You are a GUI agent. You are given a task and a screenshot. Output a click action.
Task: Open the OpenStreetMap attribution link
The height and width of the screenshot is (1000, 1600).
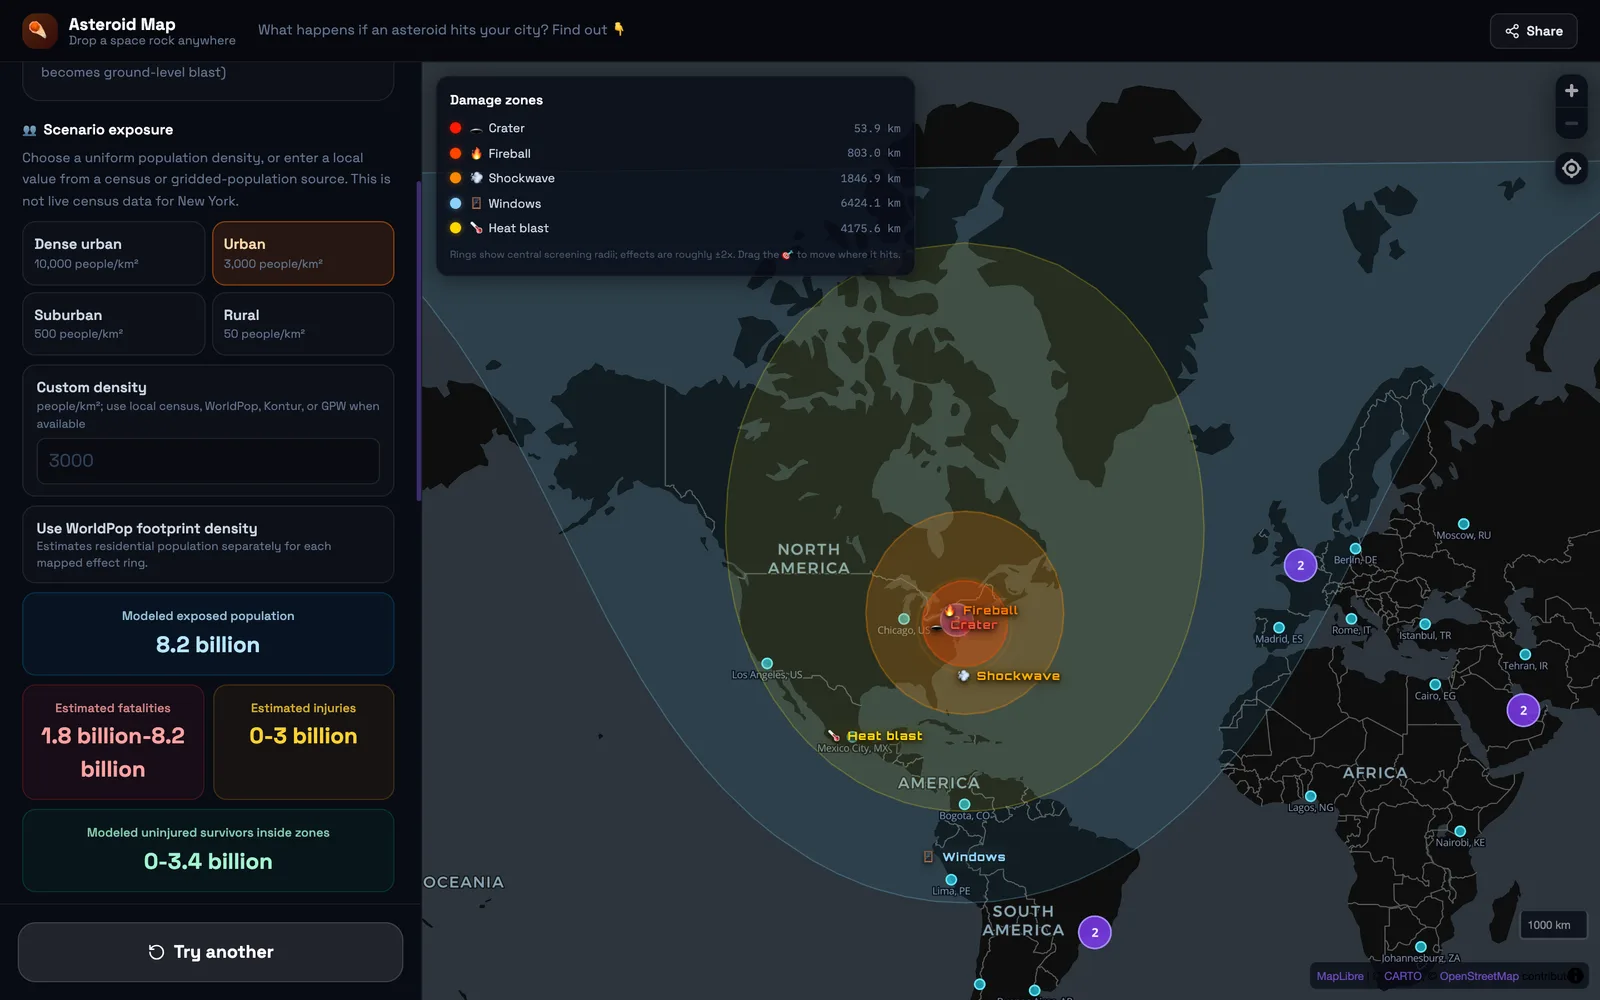pos(1478,976)
